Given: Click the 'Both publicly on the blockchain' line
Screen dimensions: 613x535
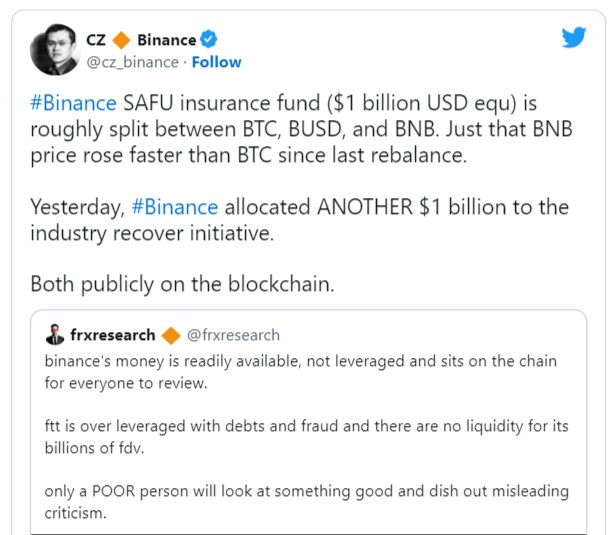Looking at the screenshot, I should (x=182, y=283).
